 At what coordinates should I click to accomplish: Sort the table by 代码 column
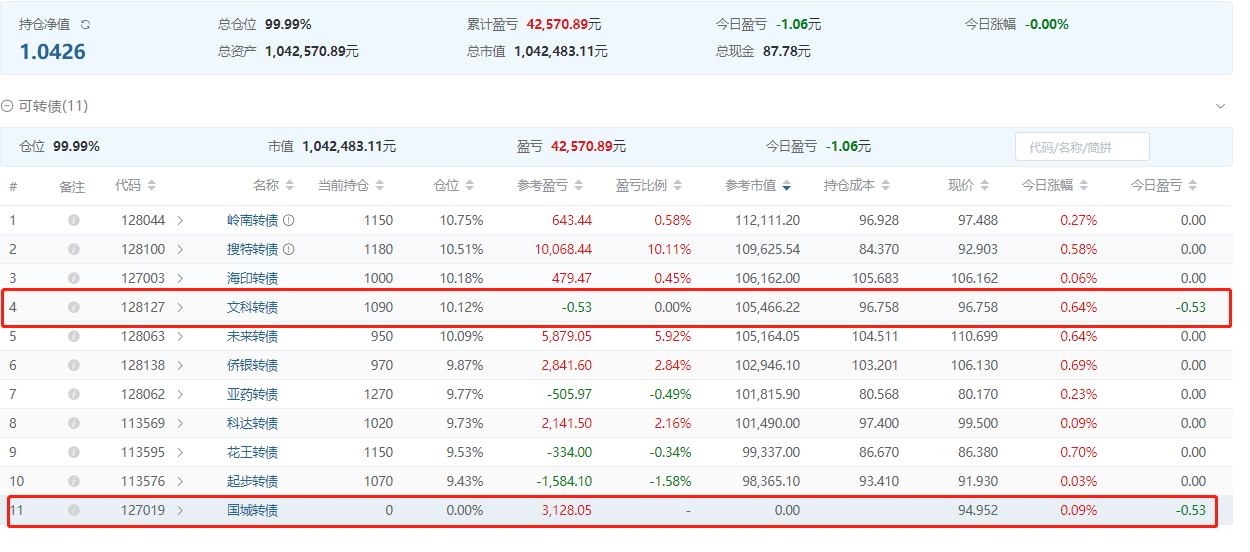click(x=152, y=185)
